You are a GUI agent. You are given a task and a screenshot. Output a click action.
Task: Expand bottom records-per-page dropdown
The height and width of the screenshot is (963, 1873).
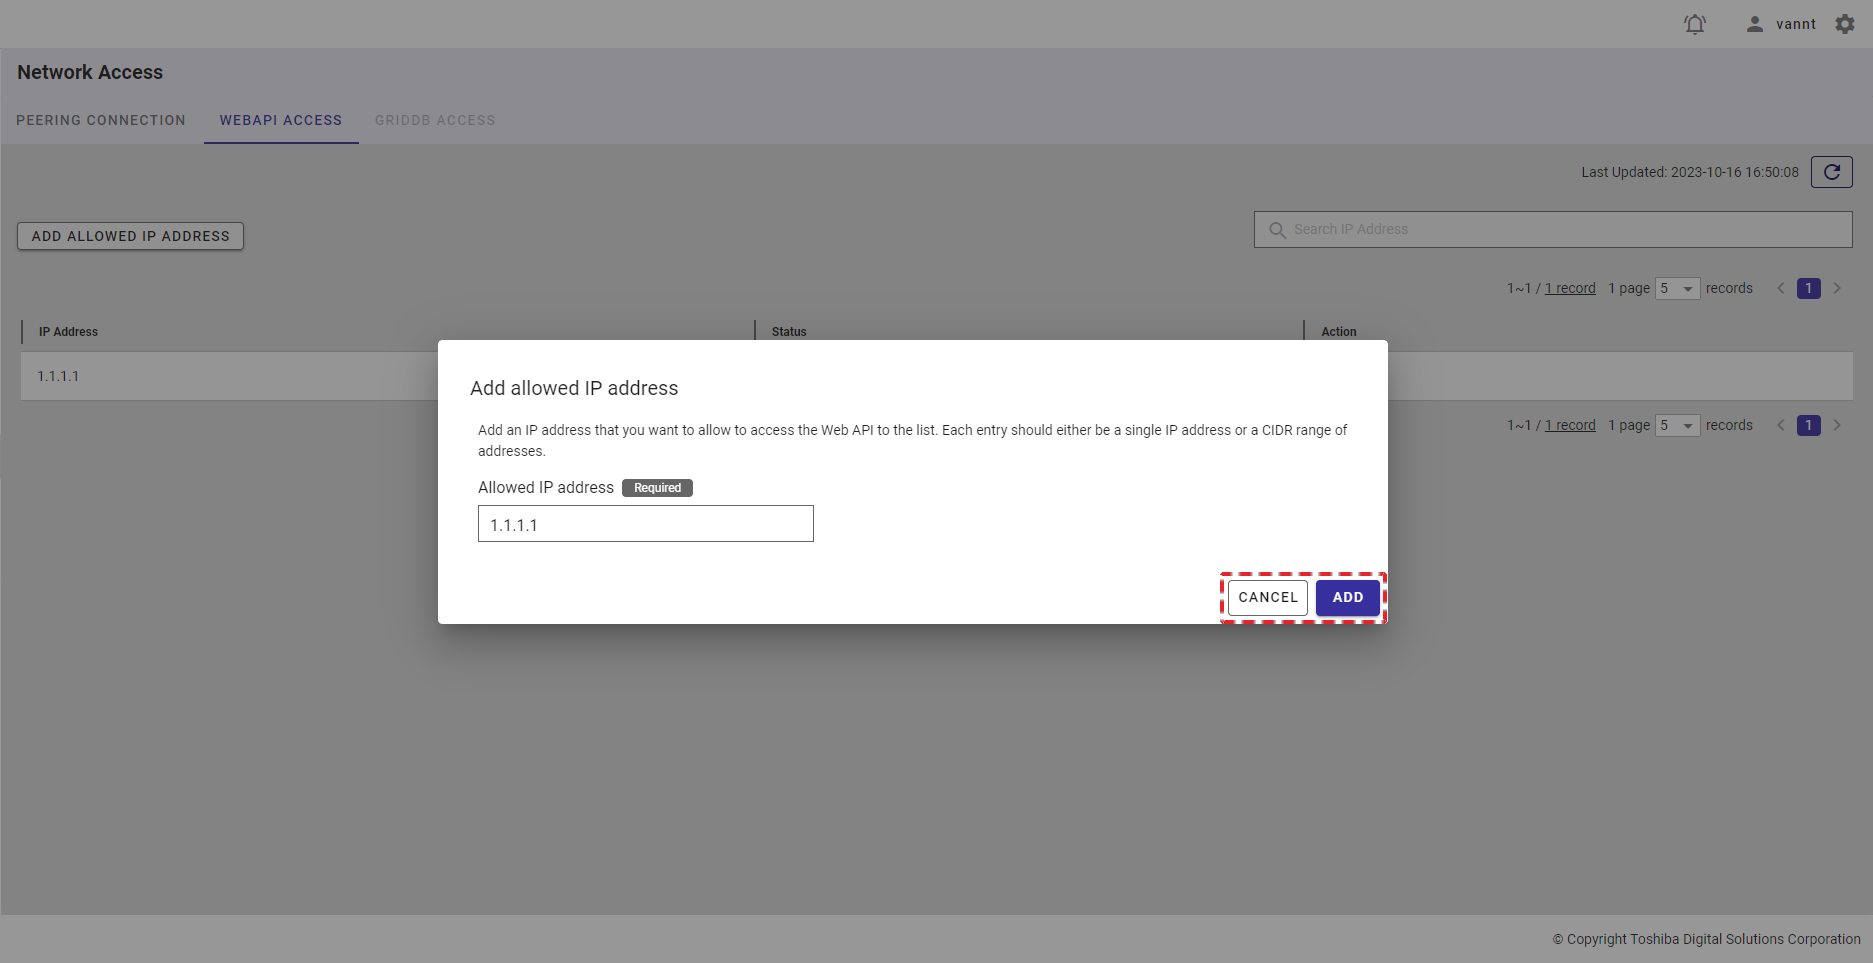[1677, 425]
